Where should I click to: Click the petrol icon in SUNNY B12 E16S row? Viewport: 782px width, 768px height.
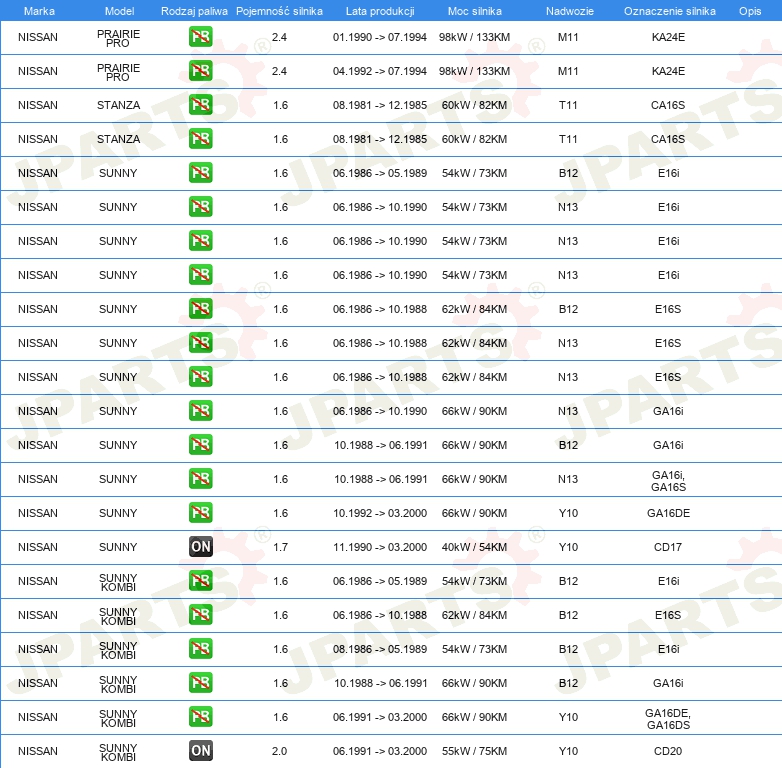pos(200,309)
